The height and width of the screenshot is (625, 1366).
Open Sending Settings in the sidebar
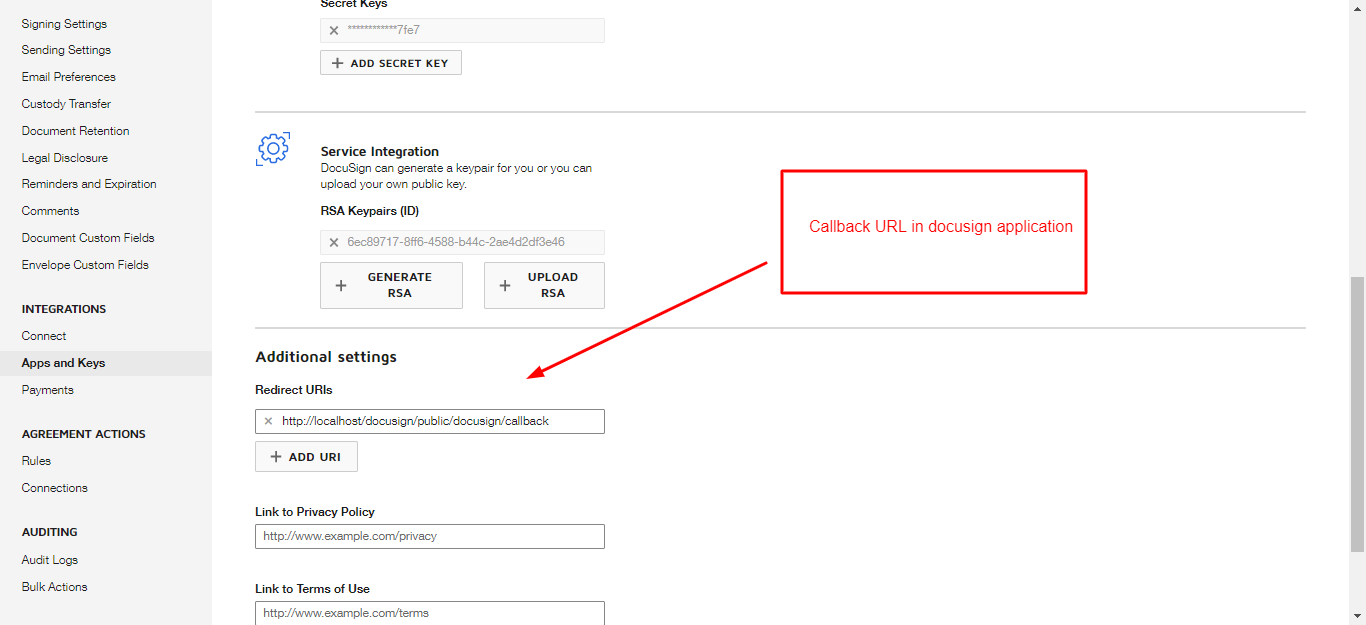click(66, 50)
